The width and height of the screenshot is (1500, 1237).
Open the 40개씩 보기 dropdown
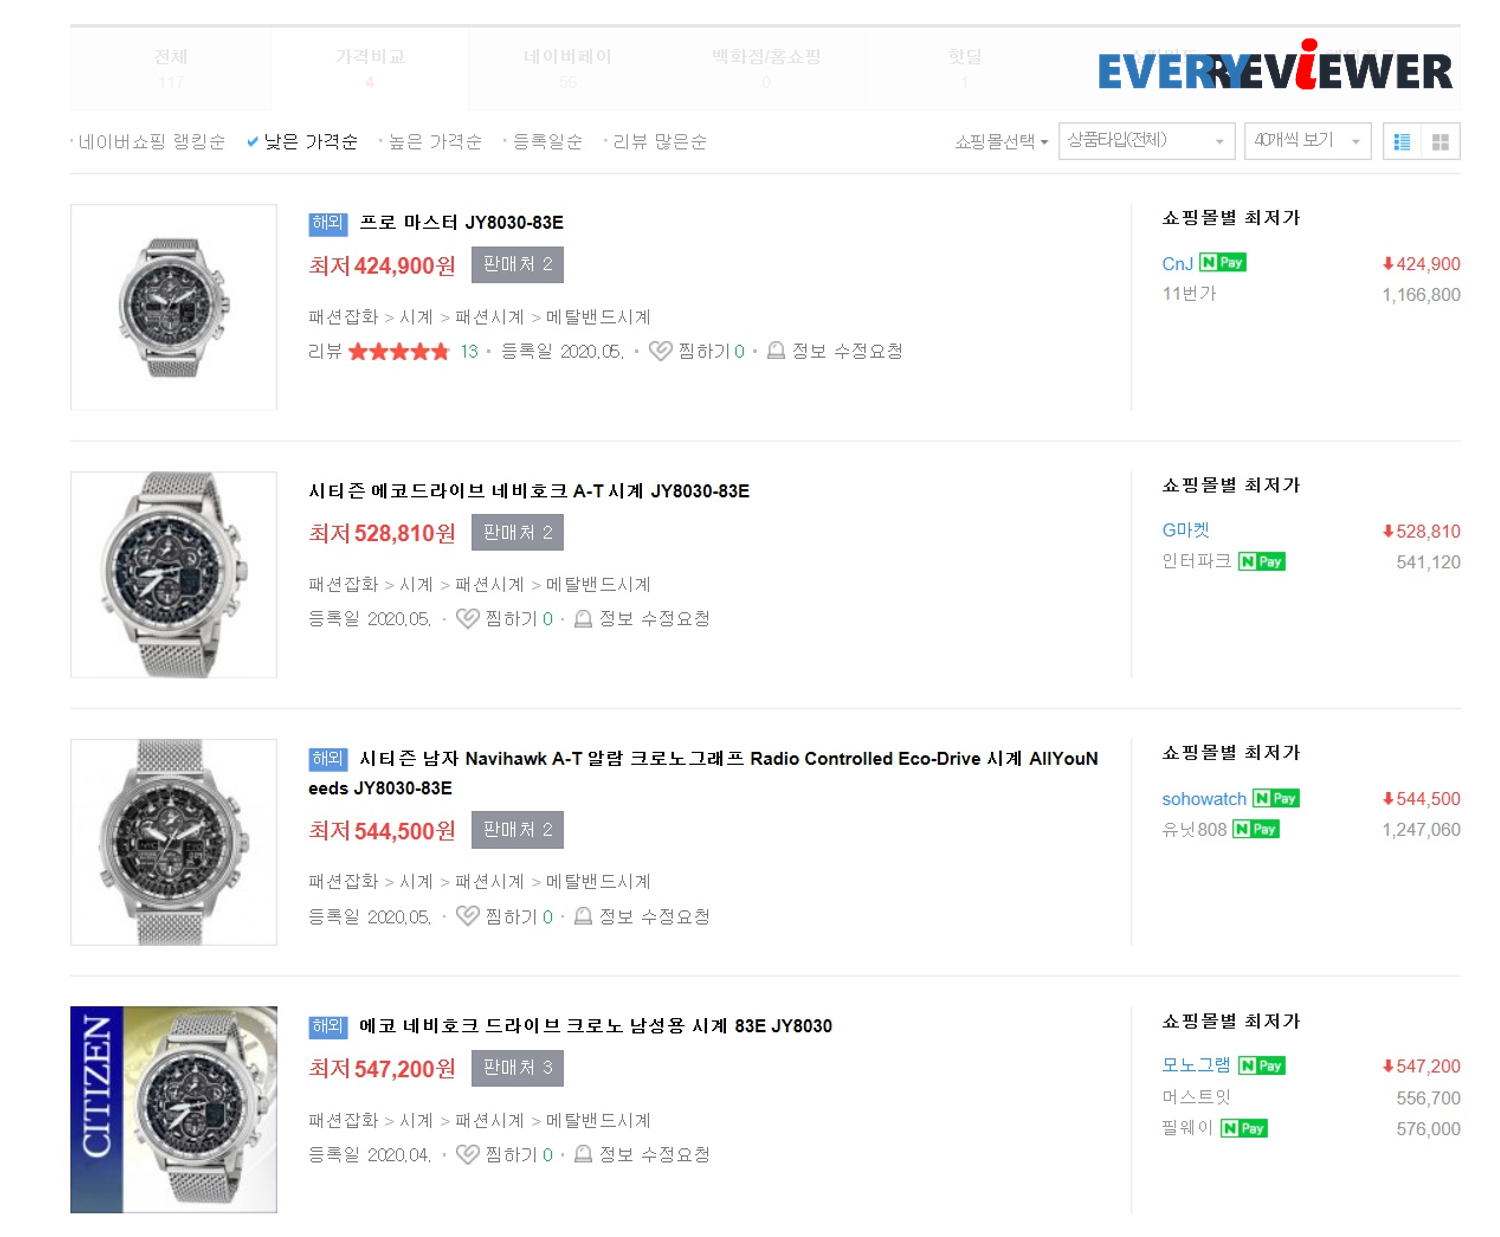coord(1308,141)
